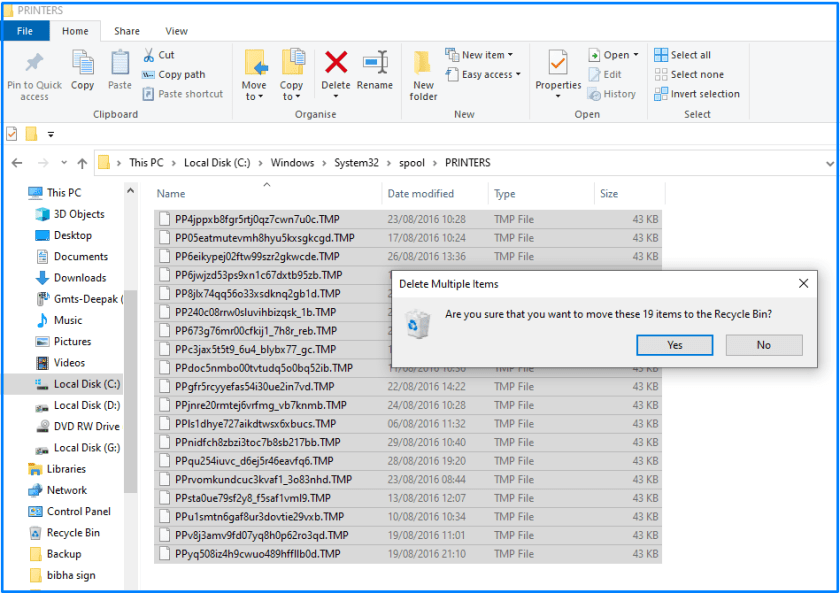Viewport: 840px width, 593px height.
Task: Open Recycle Bin in navigation pane
Action: (64, 532)
